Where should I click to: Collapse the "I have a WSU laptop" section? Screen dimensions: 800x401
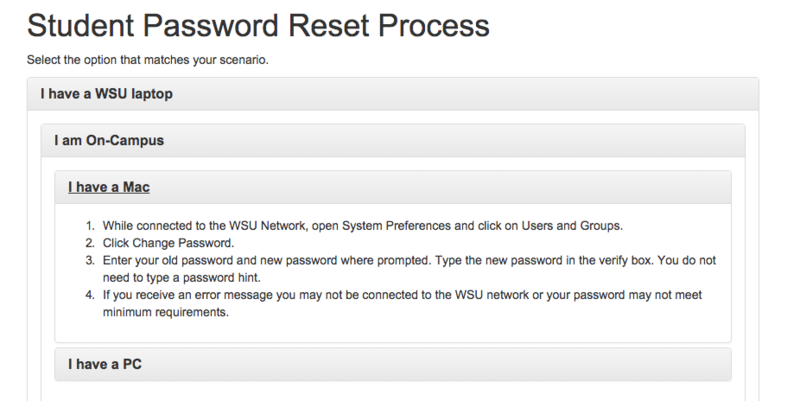[109, 95]
